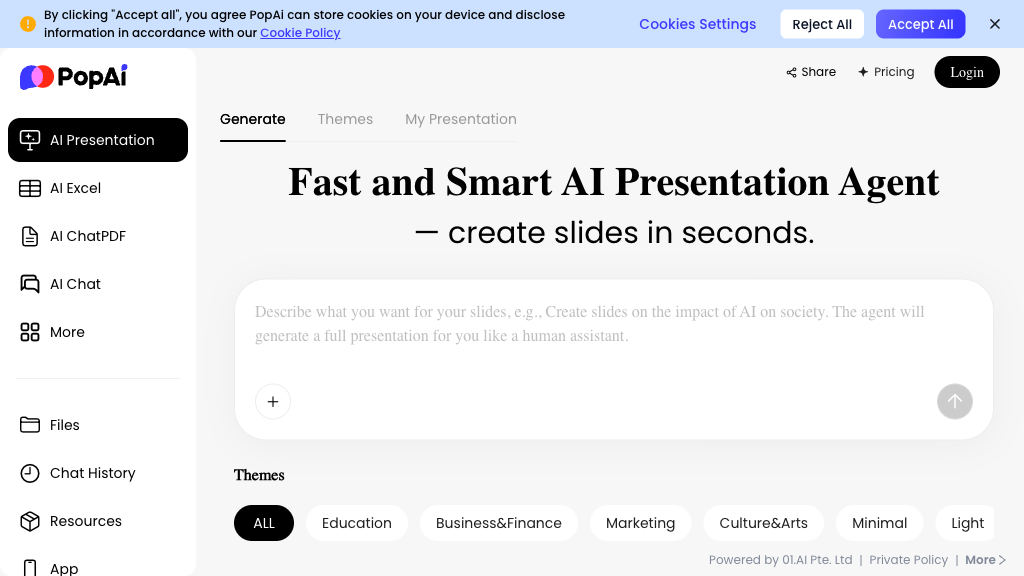The width and height of the screenshot is (1024, 576).
Task: Open the Cookie Policy link
Action: click(300, 33)
